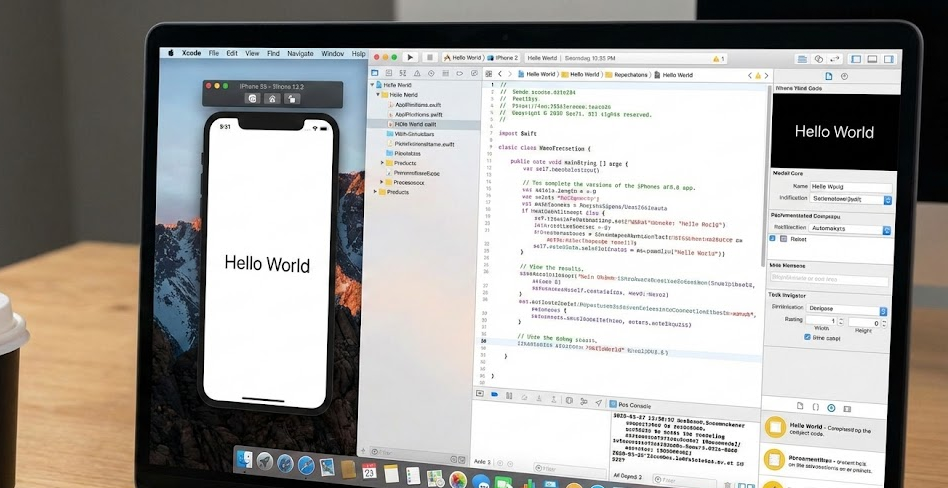
Task: Open the Report navigator tab icon
Action: click(x=473, y=73)
